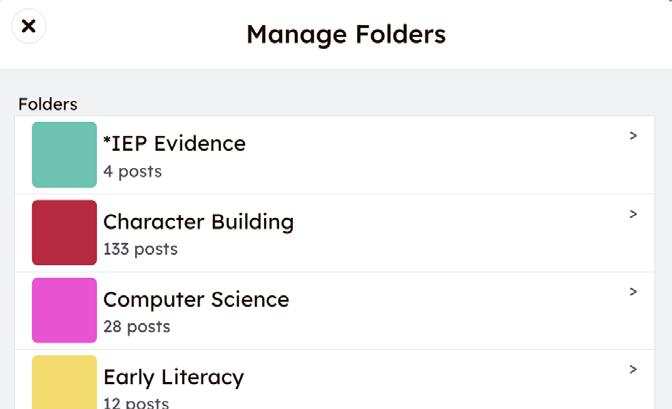Choose the Computer Science folder label
The image size is (672, 409).
pyautogui.click(x=196, y=299)
